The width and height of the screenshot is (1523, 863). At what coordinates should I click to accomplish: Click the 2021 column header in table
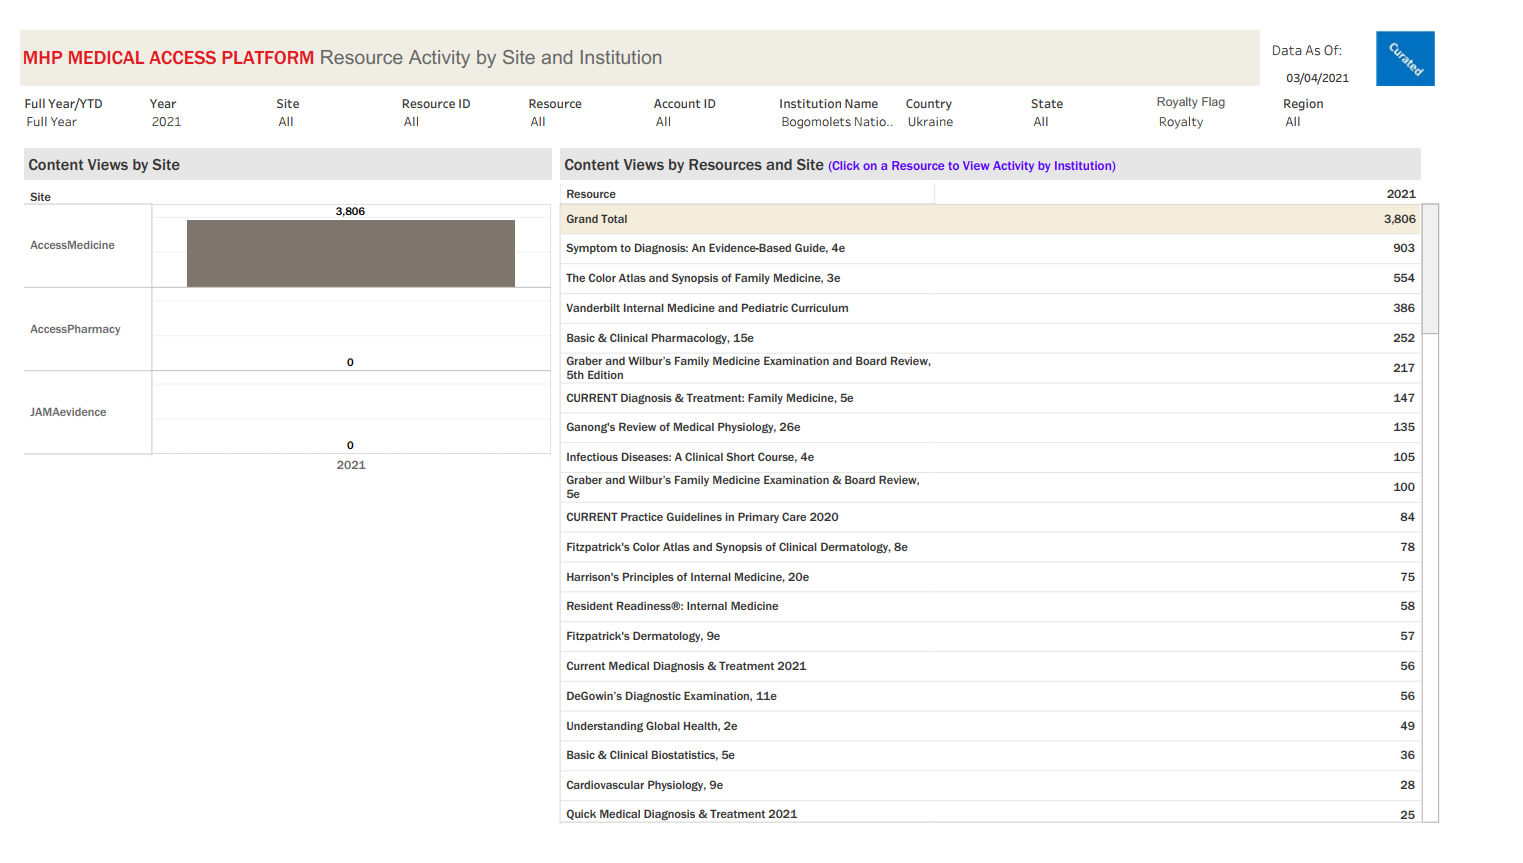1401,194
